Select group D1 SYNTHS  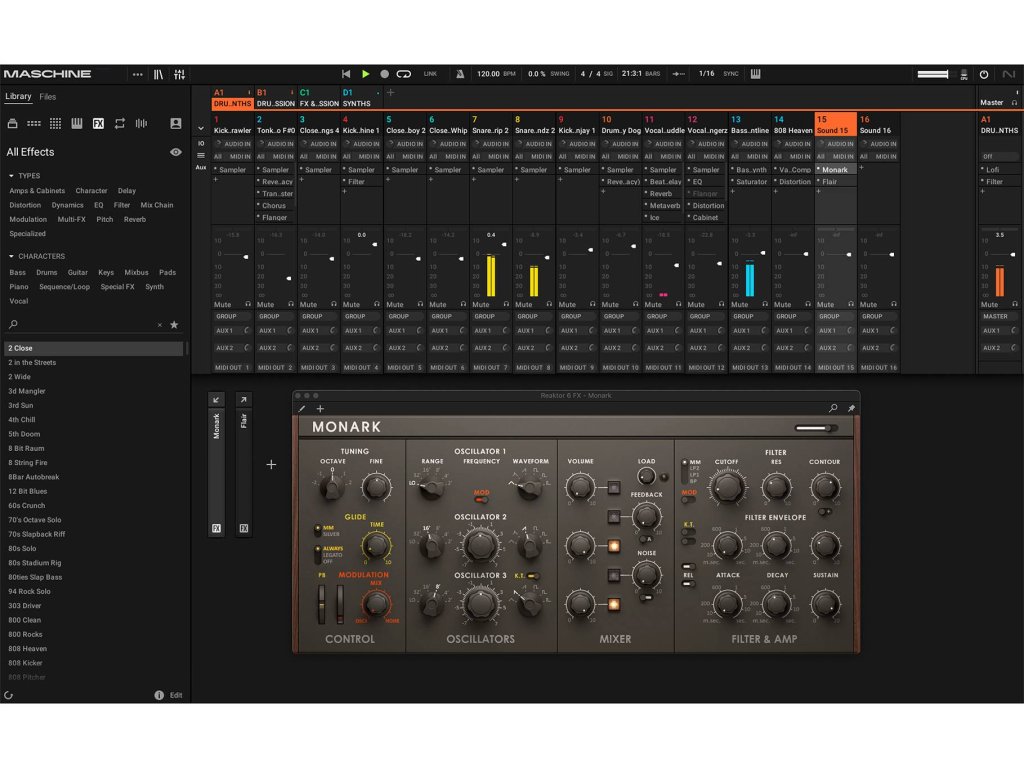pyautogui.click(x=361, y=98)
